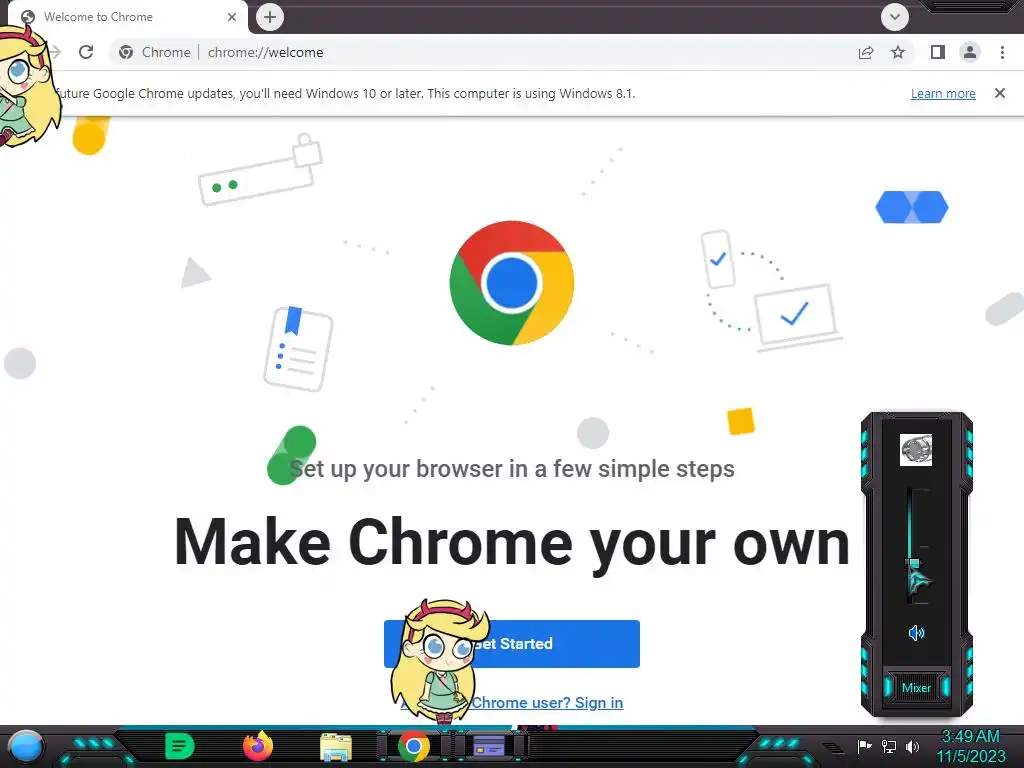Open the Chrome profile avatar button
Viewport: 1024px width, 768px height.
point(970,52)
